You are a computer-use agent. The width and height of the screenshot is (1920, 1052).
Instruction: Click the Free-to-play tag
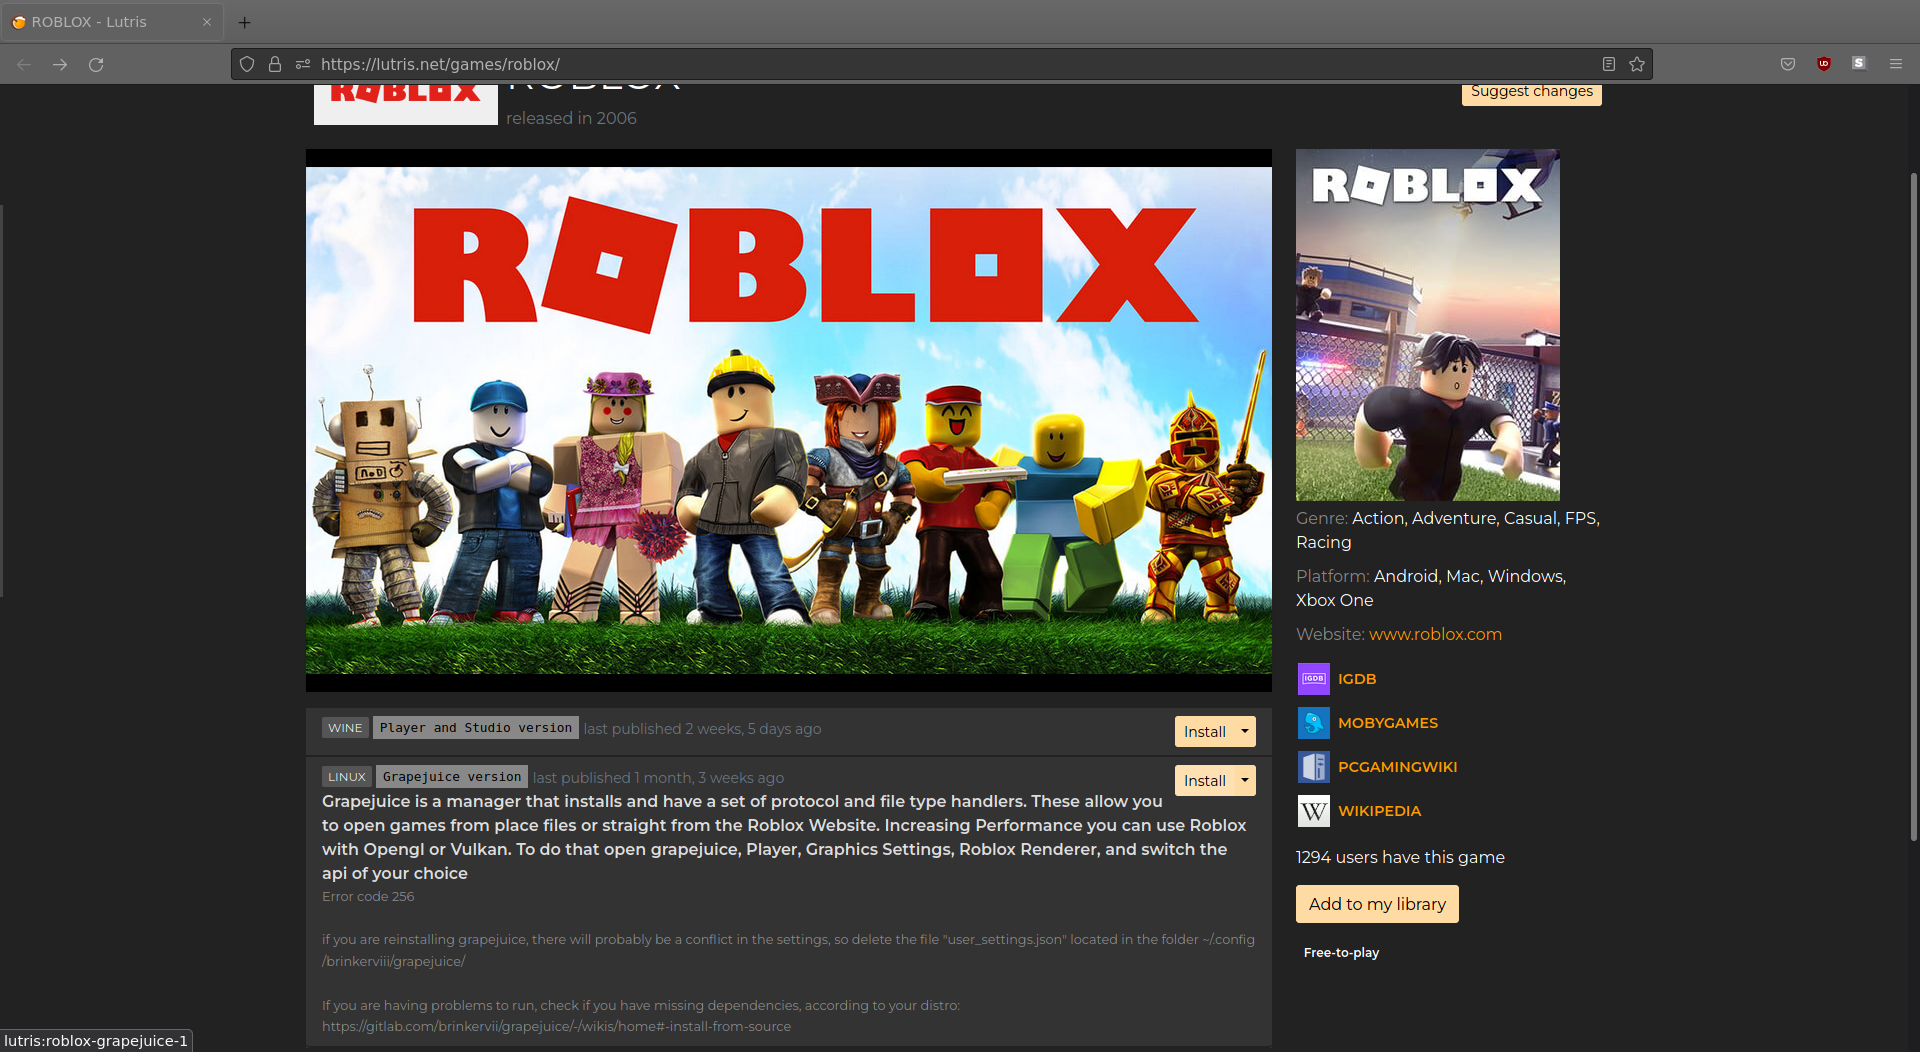coord(1341,953)
